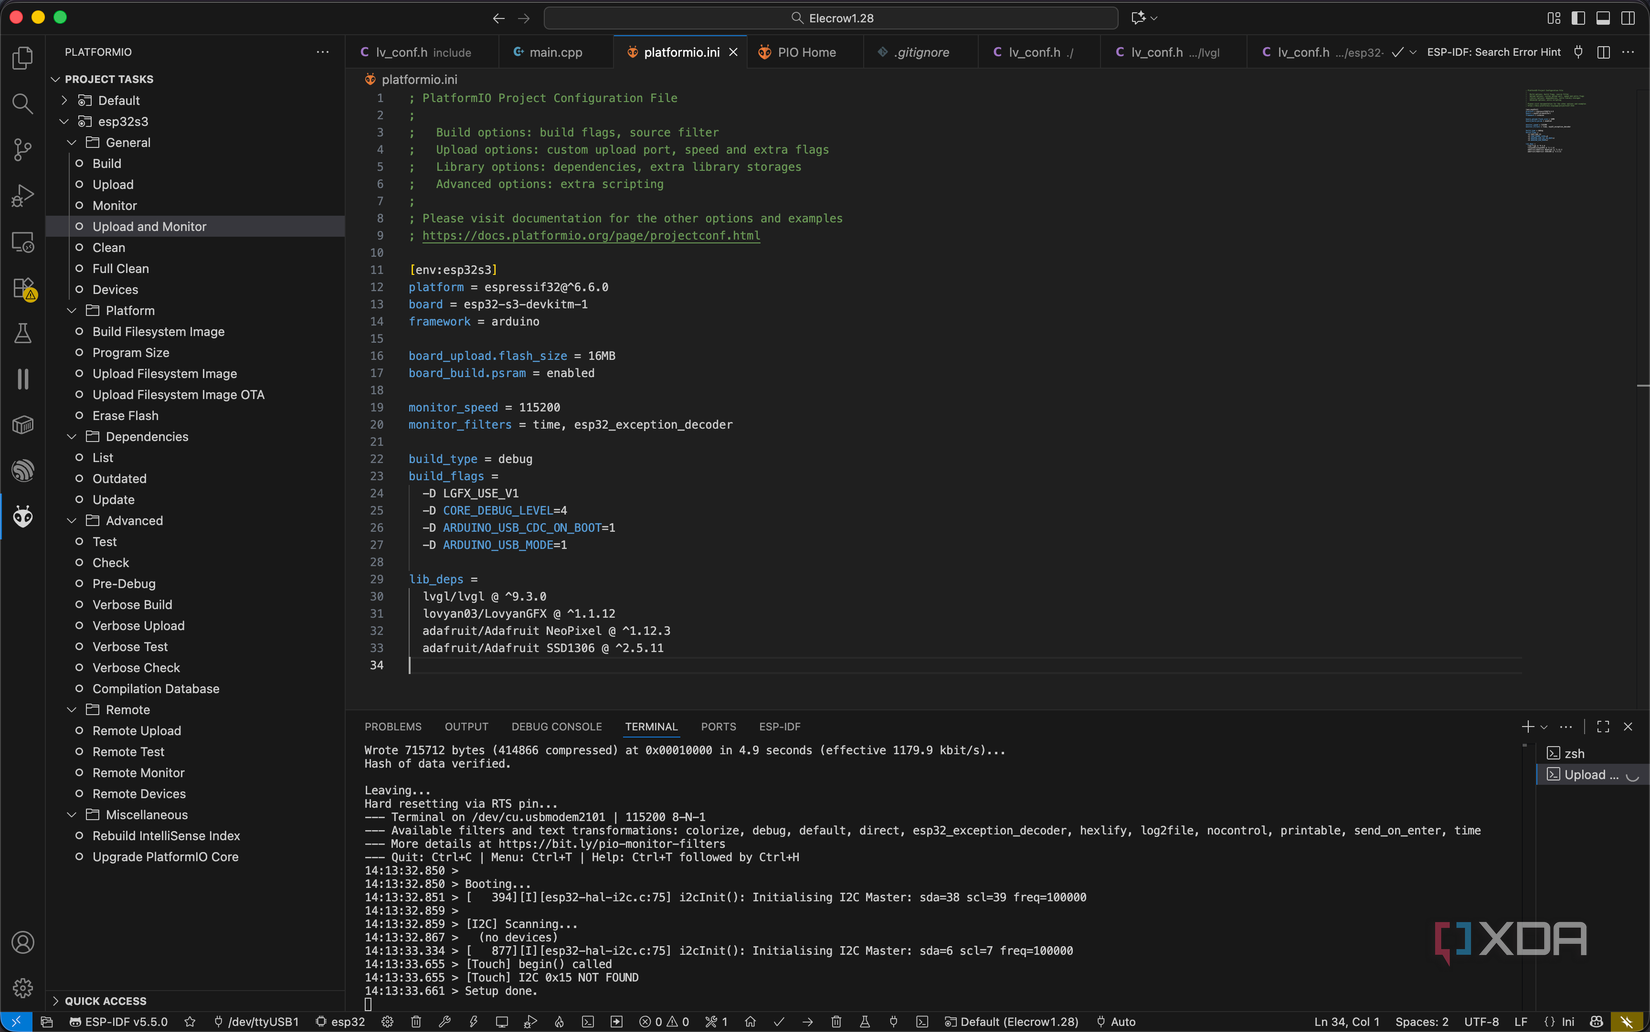Click the PlatformIO home icon in status bar
1650x1032 pixels.
[750, 1022]
